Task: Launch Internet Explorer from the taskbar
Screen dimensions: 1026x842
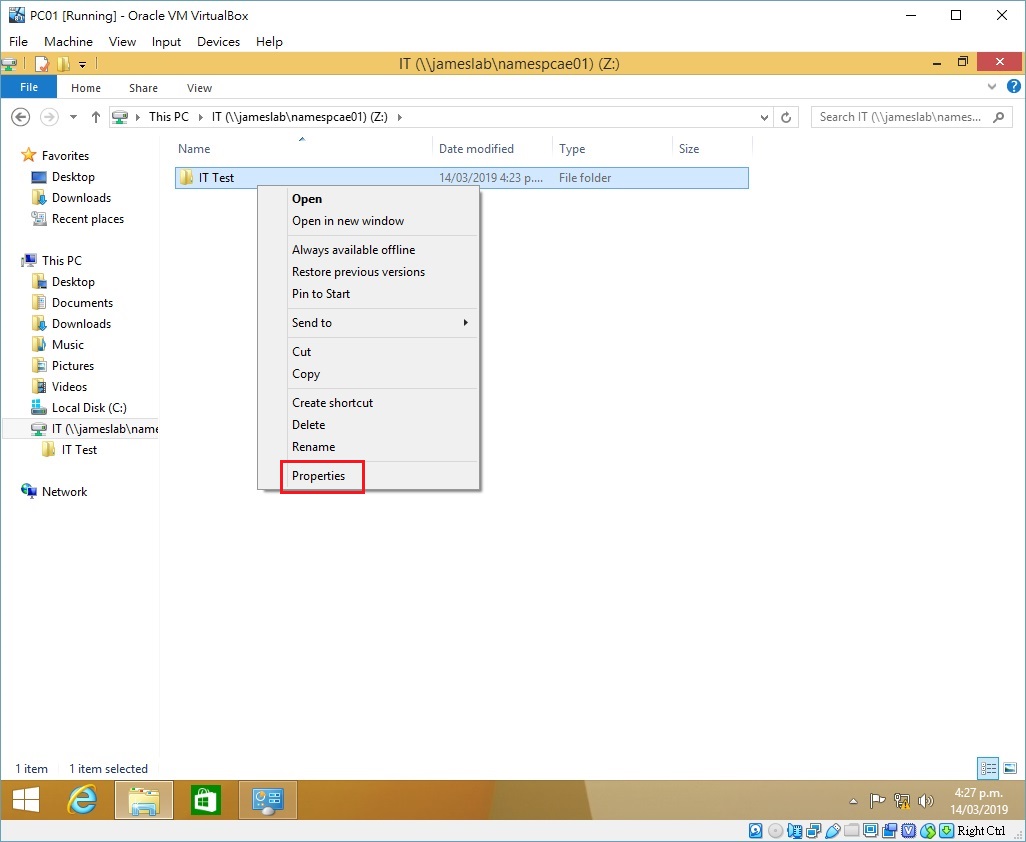Action: click(x=82, y=800)
